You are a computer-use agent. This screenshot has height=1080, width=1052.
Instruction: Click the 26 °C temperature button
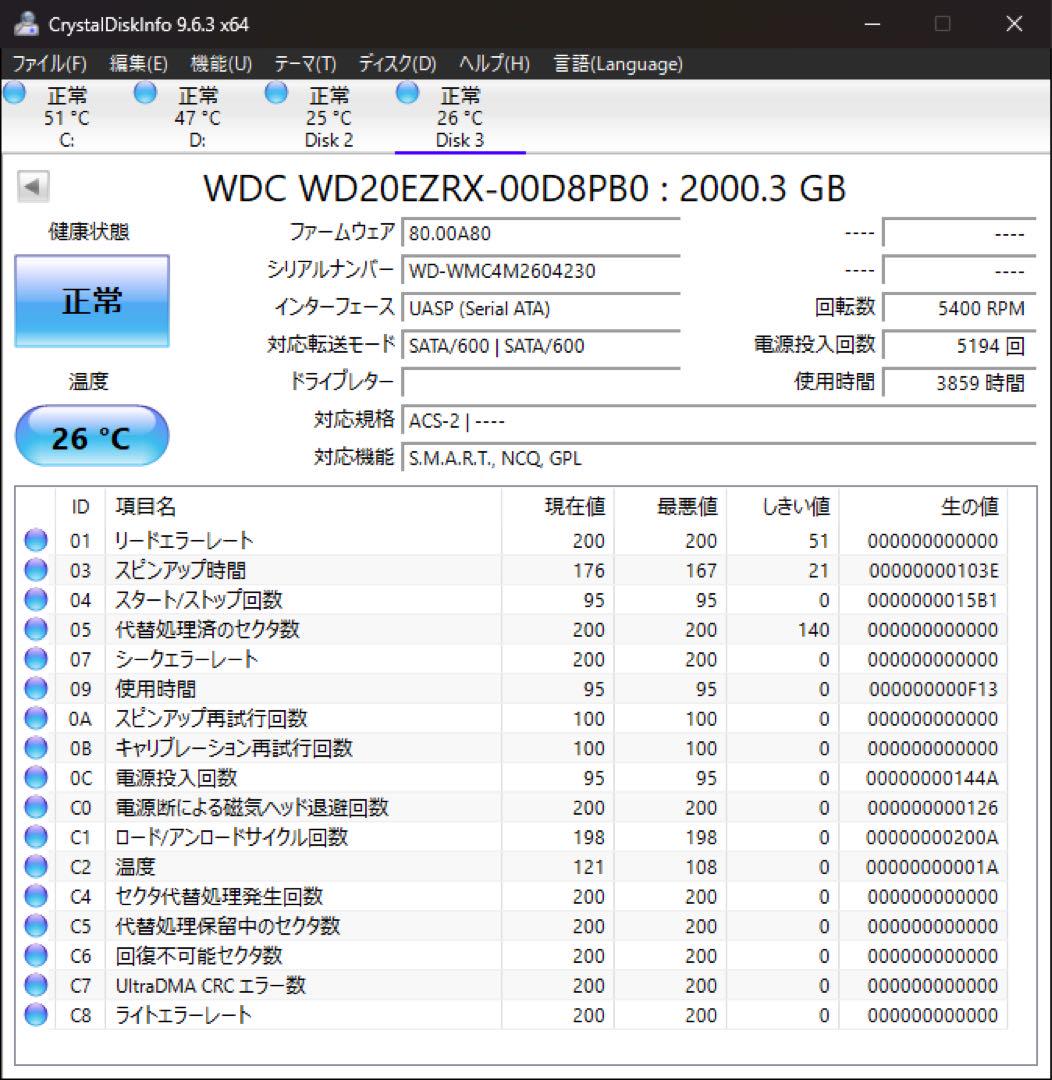[x=92, y=437]
